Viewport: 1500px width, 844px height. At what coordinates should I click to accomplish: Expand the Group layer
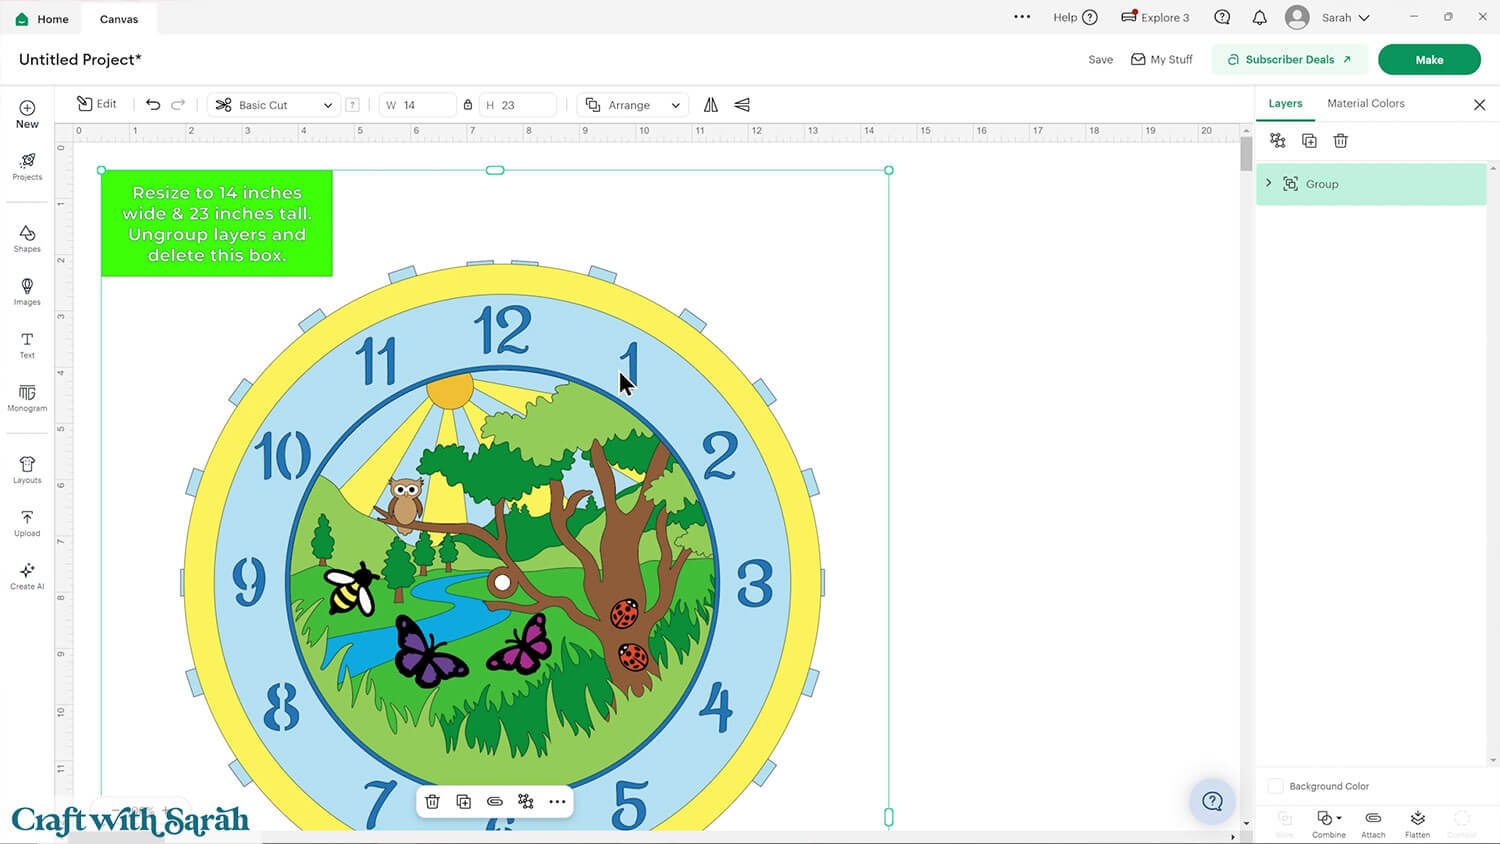[1269, 184]
